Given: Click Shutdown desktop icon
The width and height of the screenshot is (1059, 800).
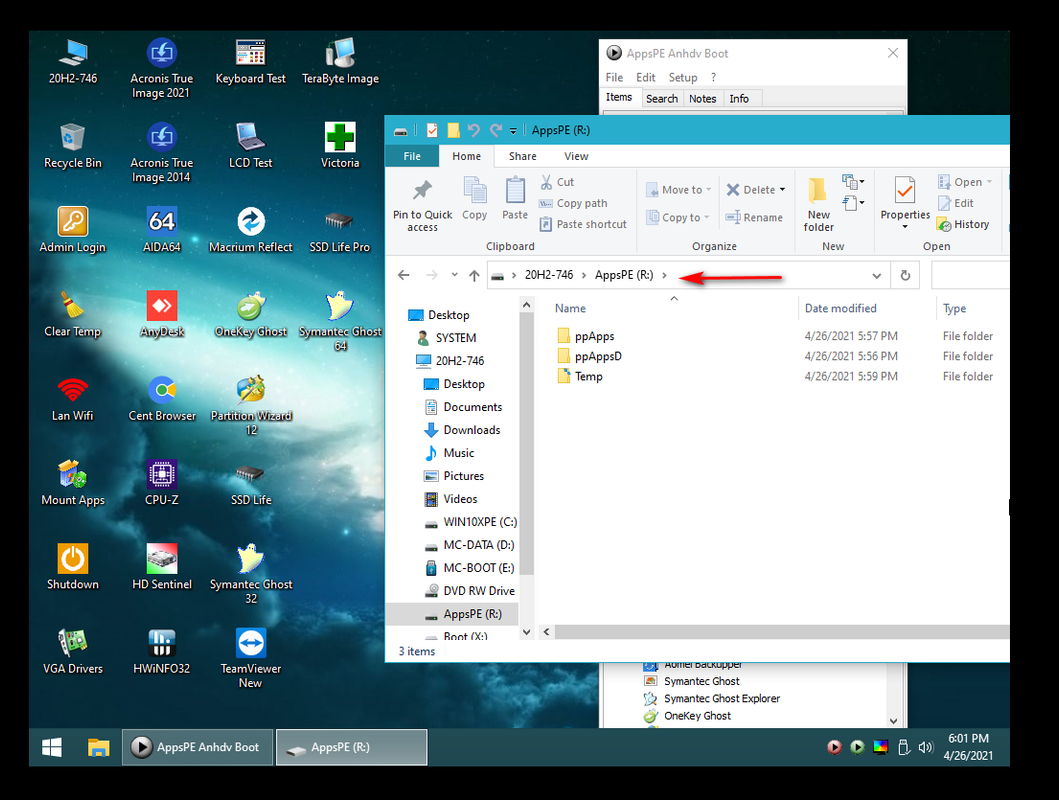Looking at the screenshot, I should (72, 567).
